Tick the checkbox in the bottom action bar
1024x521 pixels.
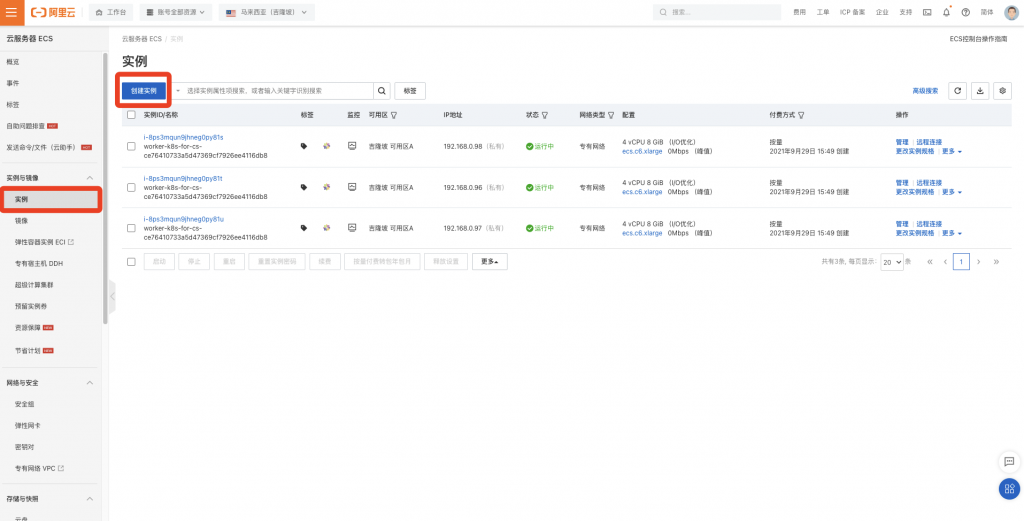(131, 262)
